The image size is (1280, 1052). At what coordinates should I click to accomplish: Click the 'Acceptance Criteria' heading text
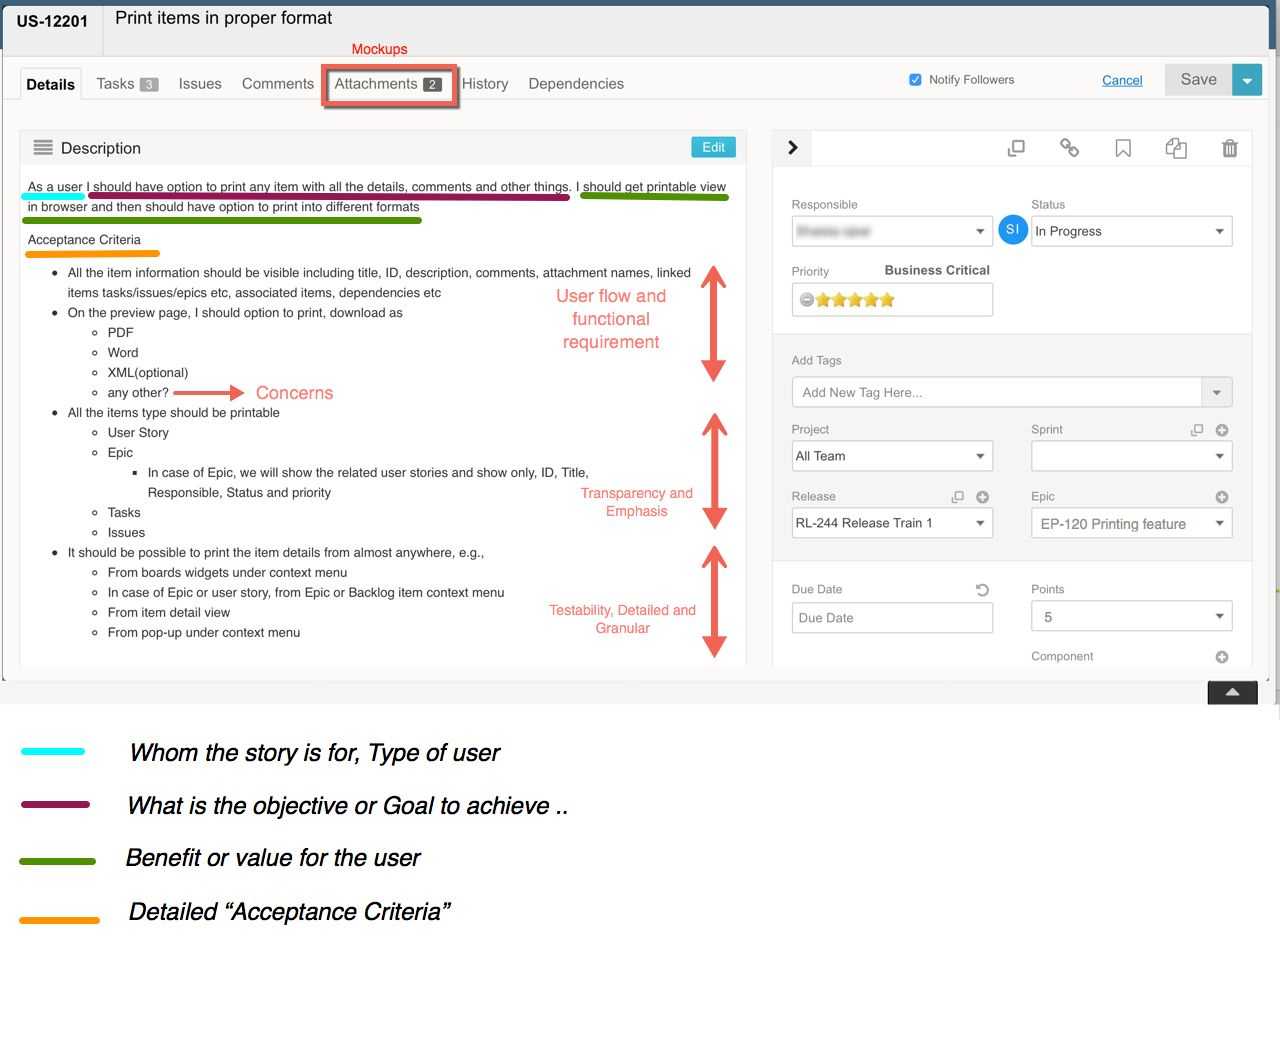(84, 240)
